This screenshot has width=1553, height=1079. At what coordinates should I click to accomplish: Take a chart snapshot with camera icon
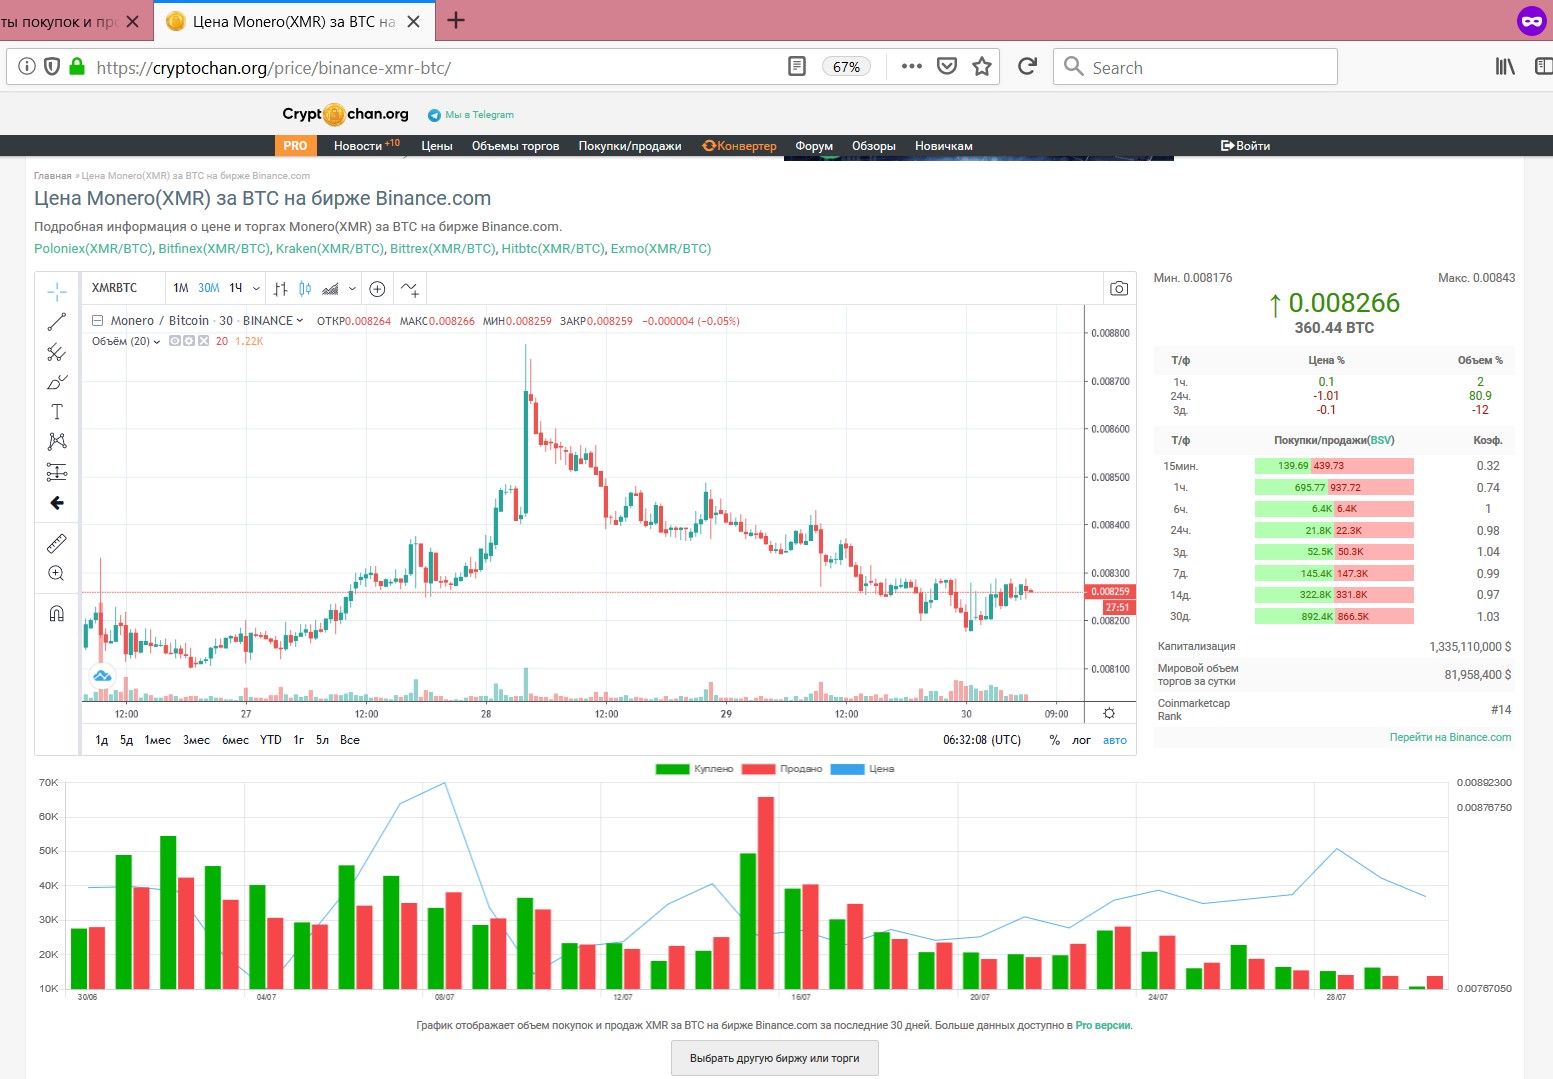click(x=1119, y=288)
